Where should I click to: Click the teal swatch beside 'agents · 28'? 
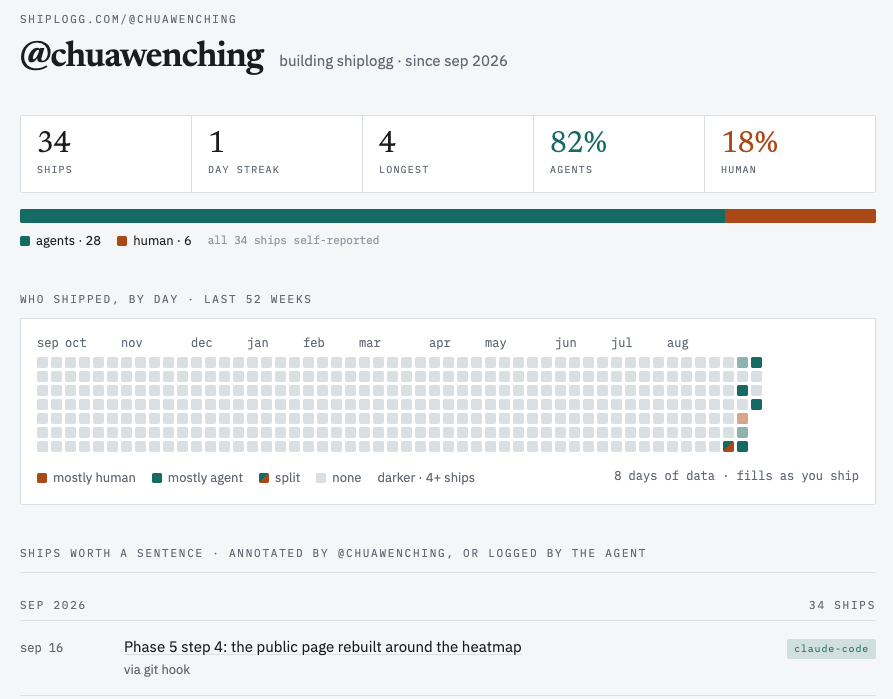[x=25, y=241]
